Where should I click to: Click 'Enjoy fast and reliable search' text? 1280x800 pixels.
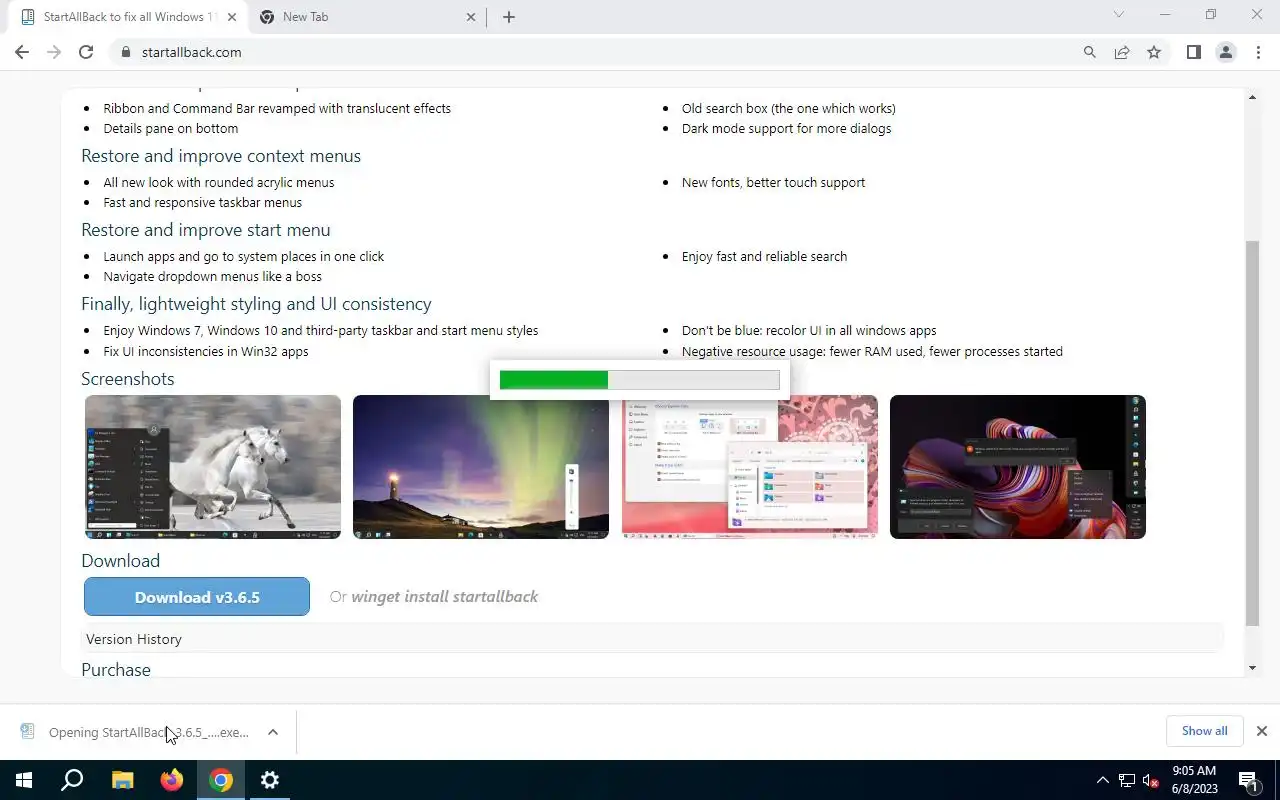coord(764,256)
